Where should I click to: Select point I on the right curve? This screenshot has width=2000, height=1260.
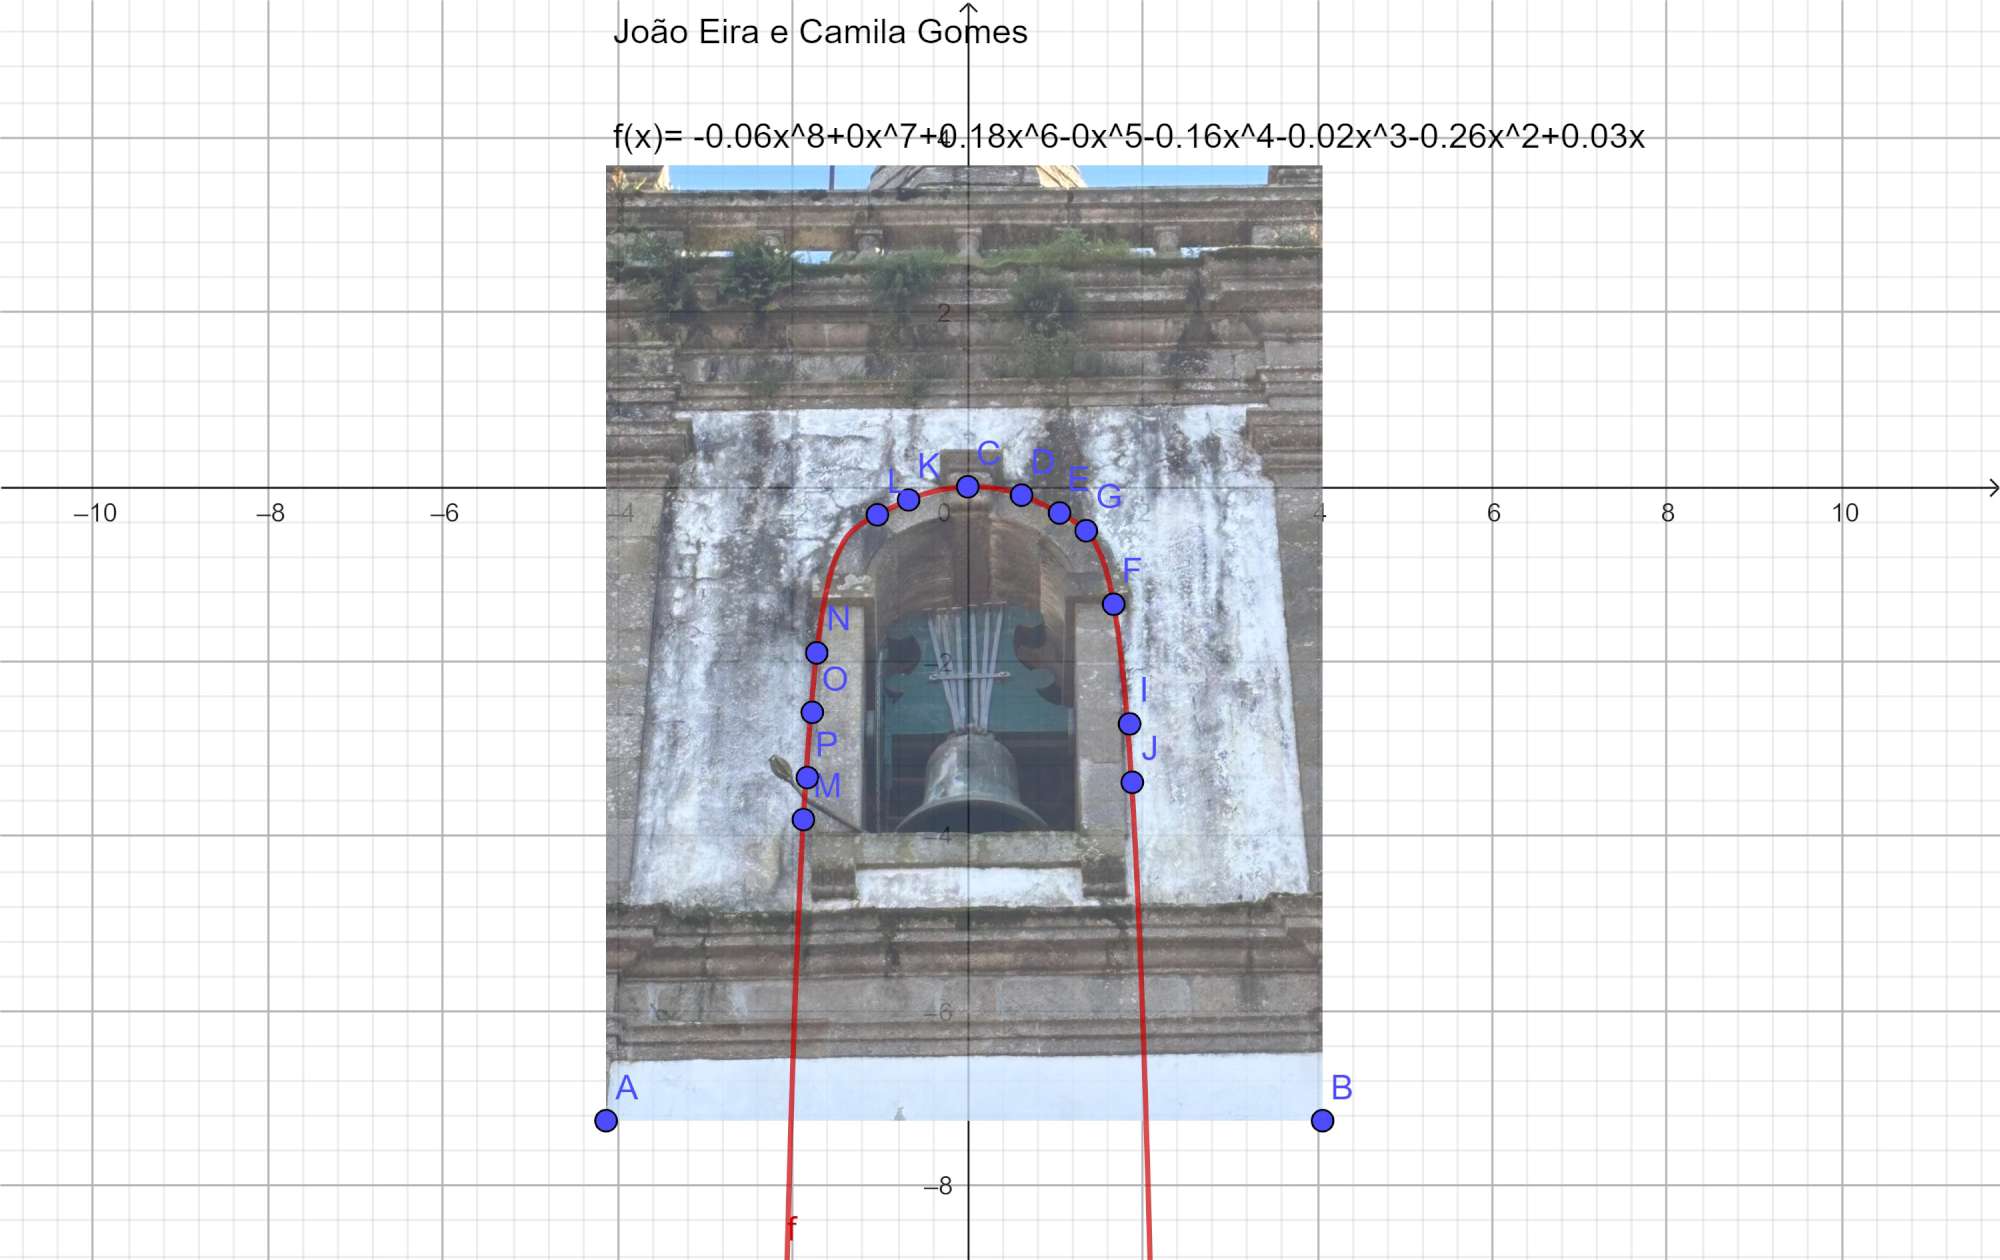click(1129, 723)
